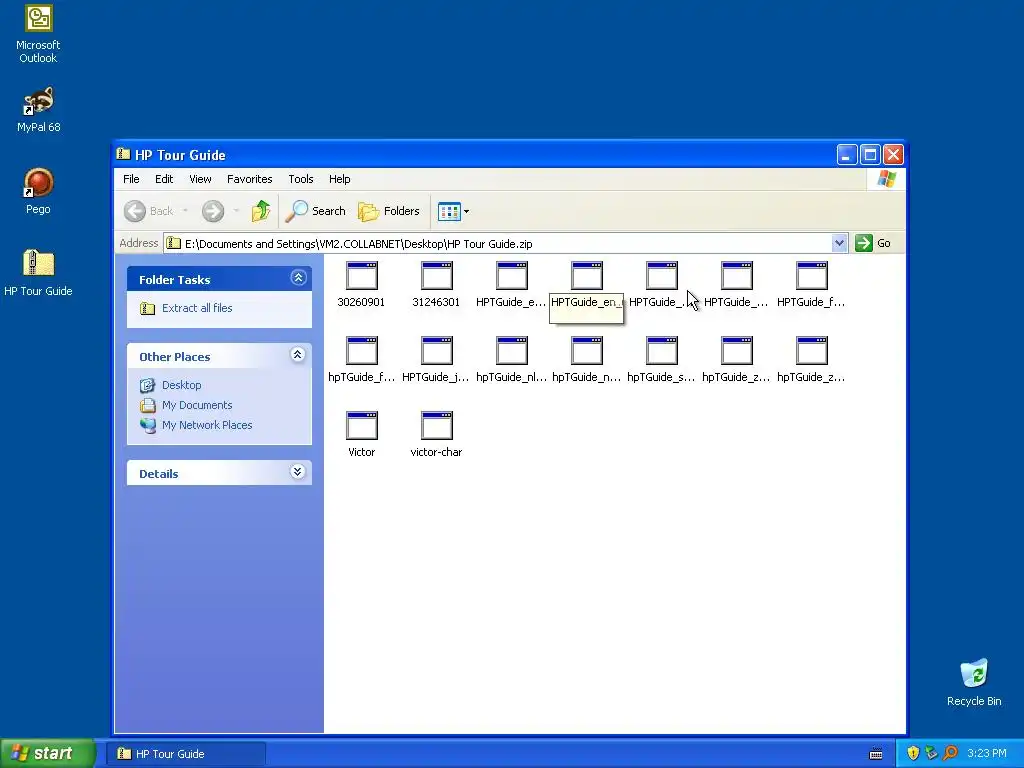The height and width of the screenshot is (768, 1024).
Task: Expand the Address bar dropdown
Action: [839, 243]
